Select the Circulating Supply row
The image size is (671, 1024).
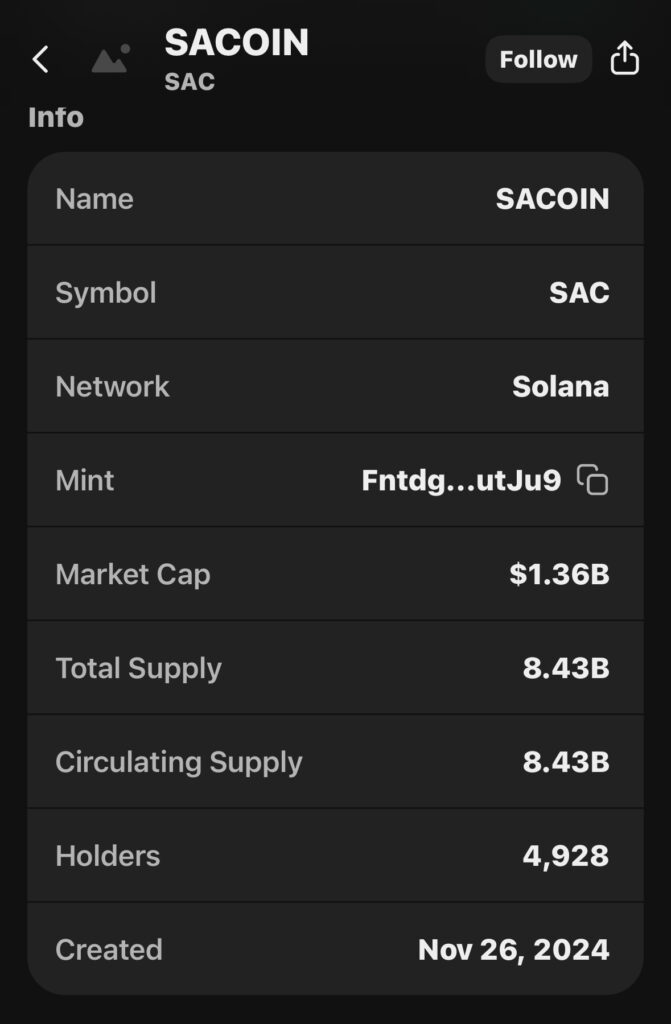(335, 762)
